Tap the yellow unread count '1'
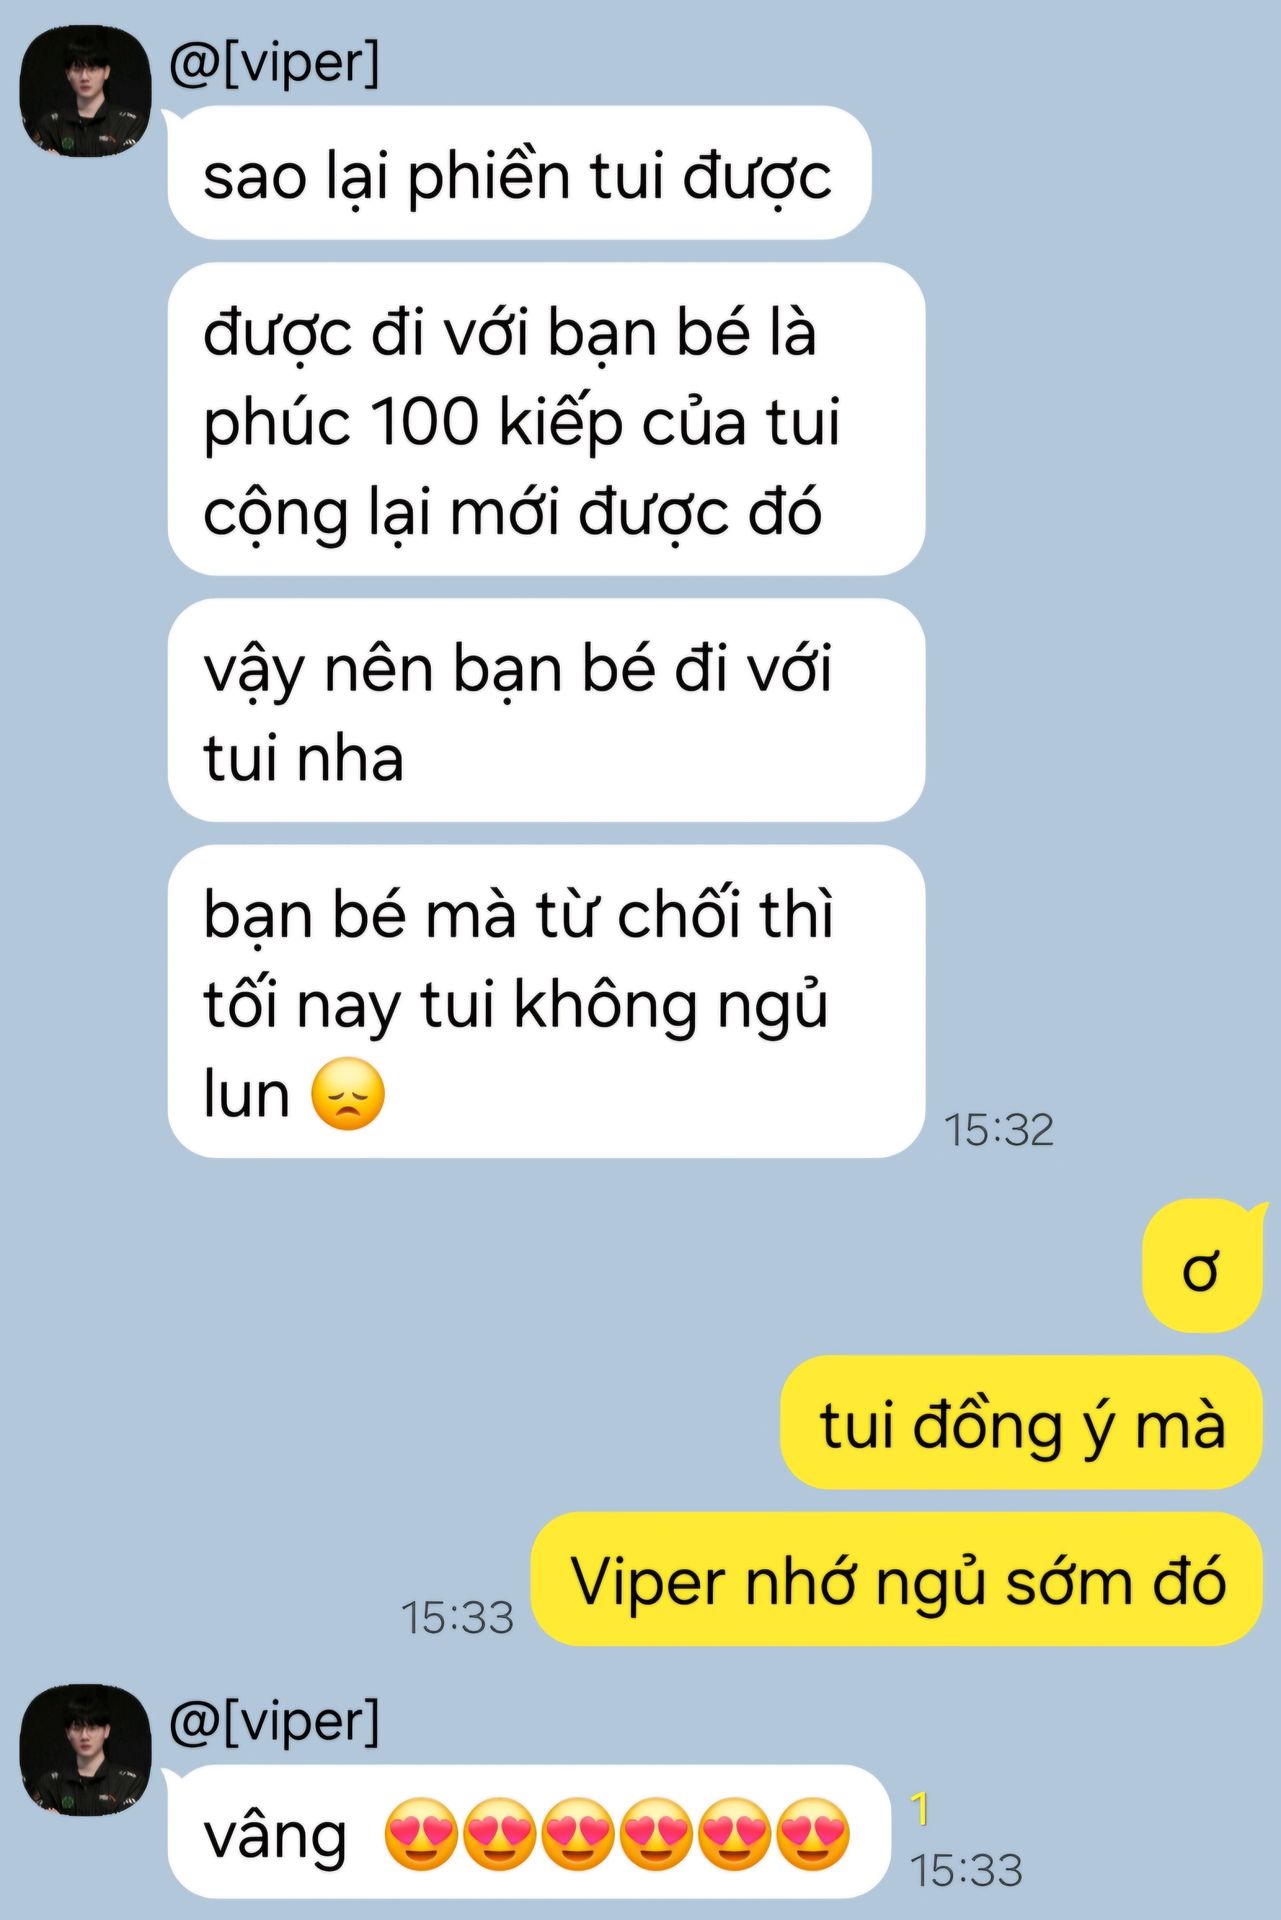Viewport: 1281px width, 1920px height. point(920,1808)
